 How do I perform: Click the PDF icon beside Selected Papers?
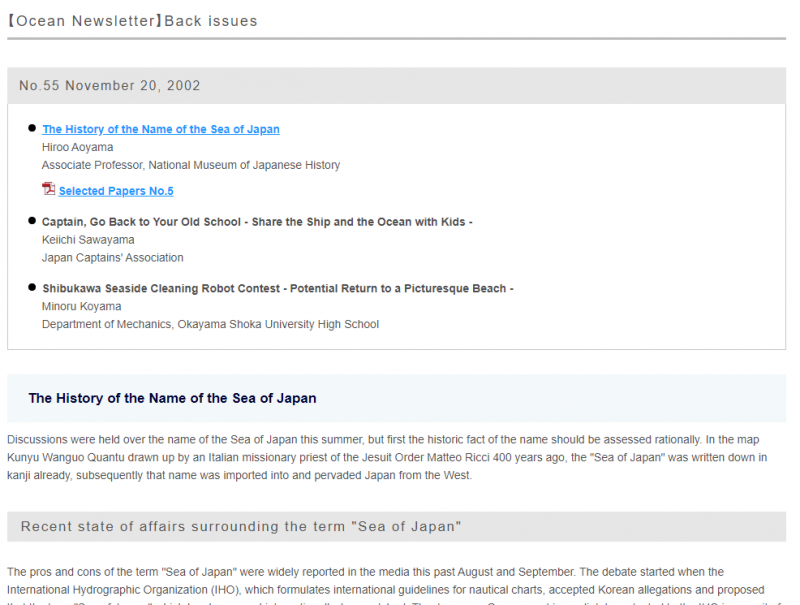click(x=48, y=190)
